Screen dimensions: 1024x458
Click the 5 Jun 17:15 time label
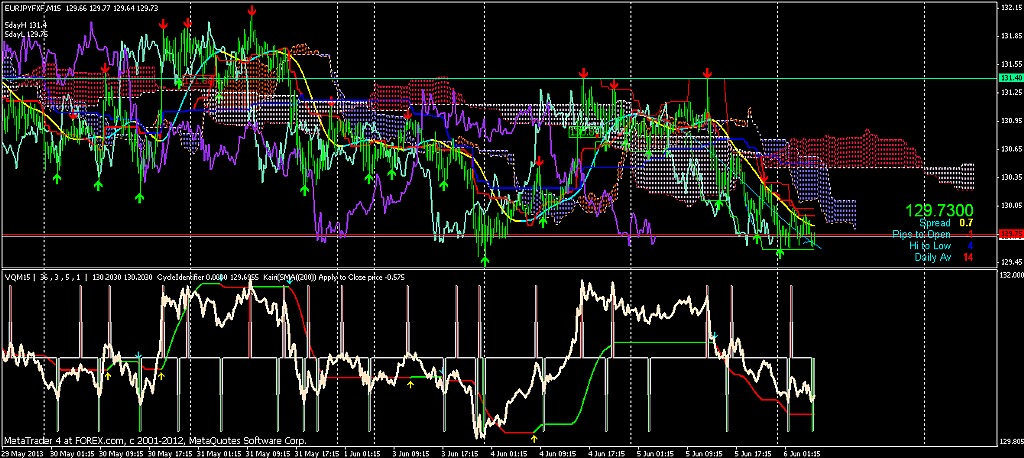(754, 453)
